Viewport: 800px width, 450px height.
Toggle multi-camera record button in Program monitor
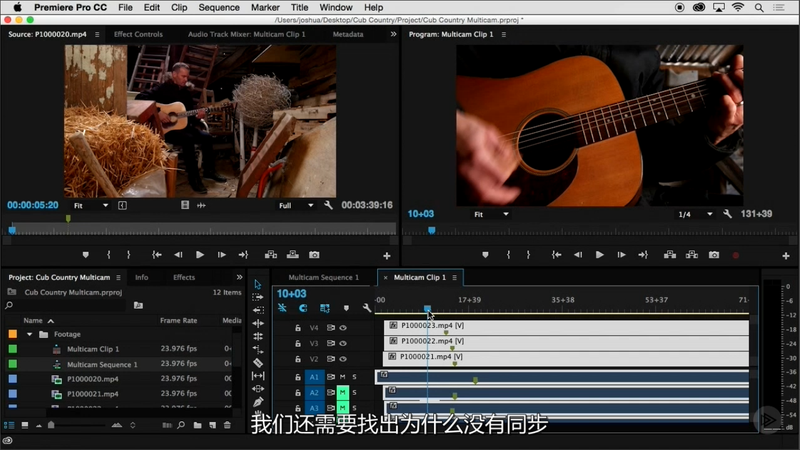point(736,255)
